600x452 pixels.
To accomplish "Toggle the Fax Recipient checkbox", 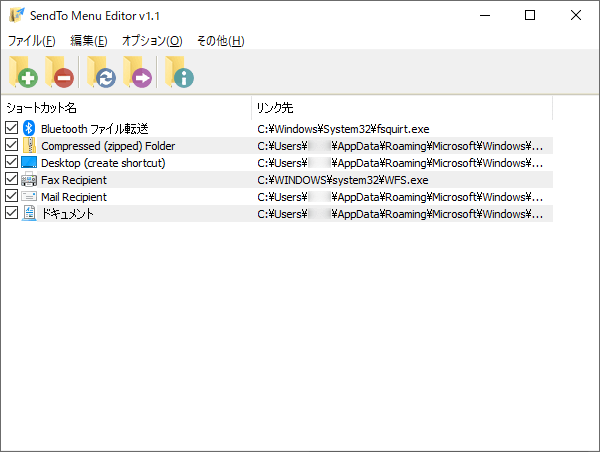I will (11, 179).
